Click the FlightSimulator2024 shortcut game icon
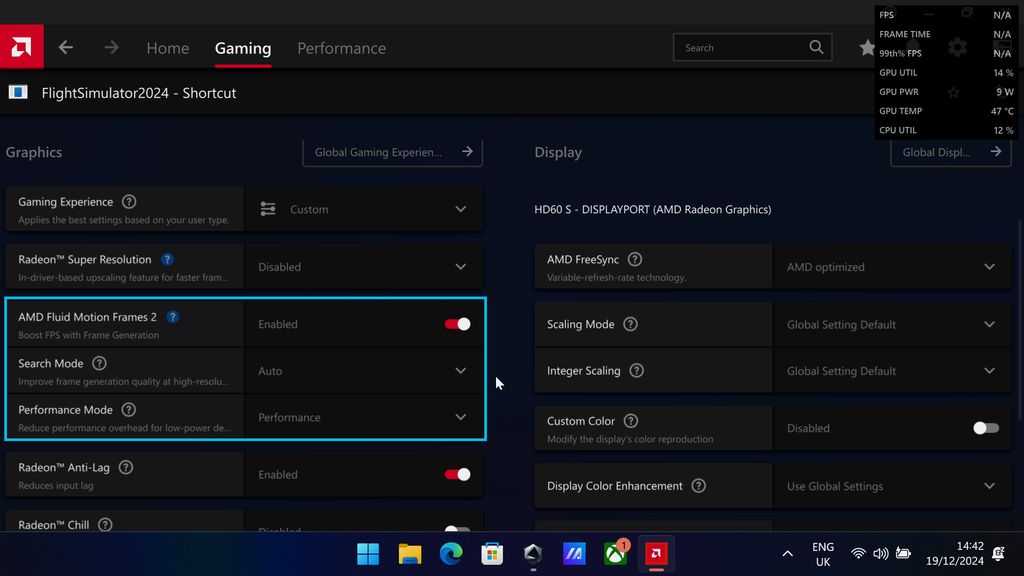Viewport: 1024px width, 576px height. 18,92
